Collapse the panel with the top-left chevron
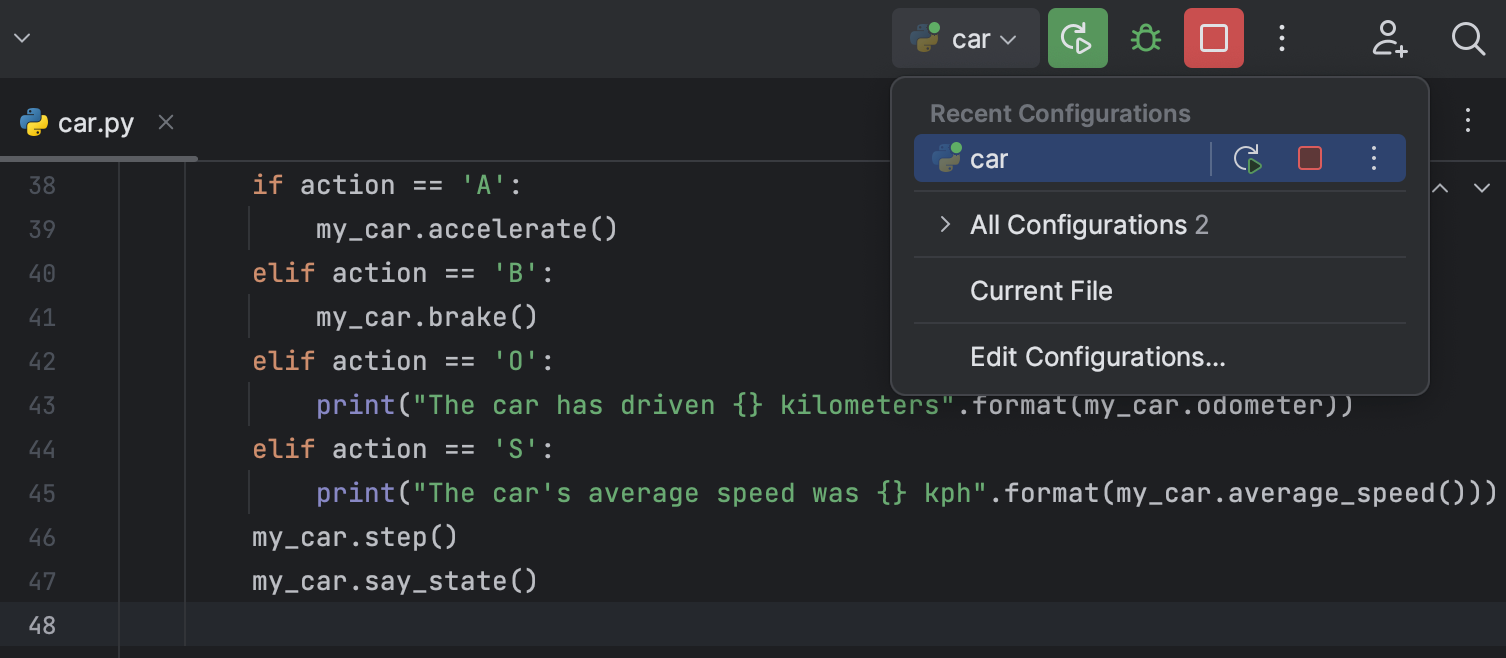 coord(22,38)
